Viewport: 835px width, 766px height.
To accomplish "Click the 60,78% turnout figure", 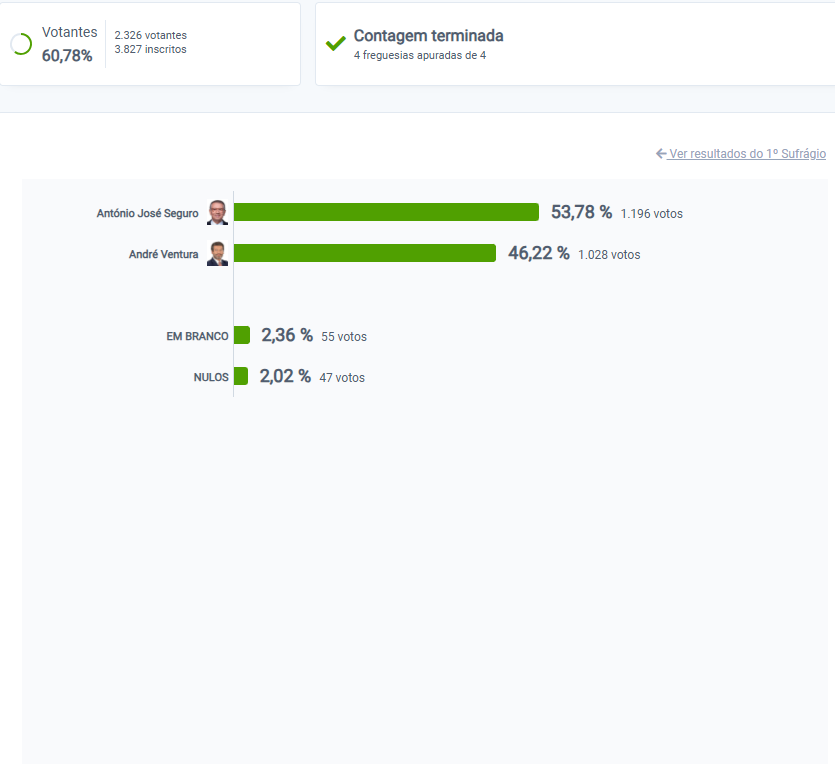I will pyautogui.click(x=67, y=55).
